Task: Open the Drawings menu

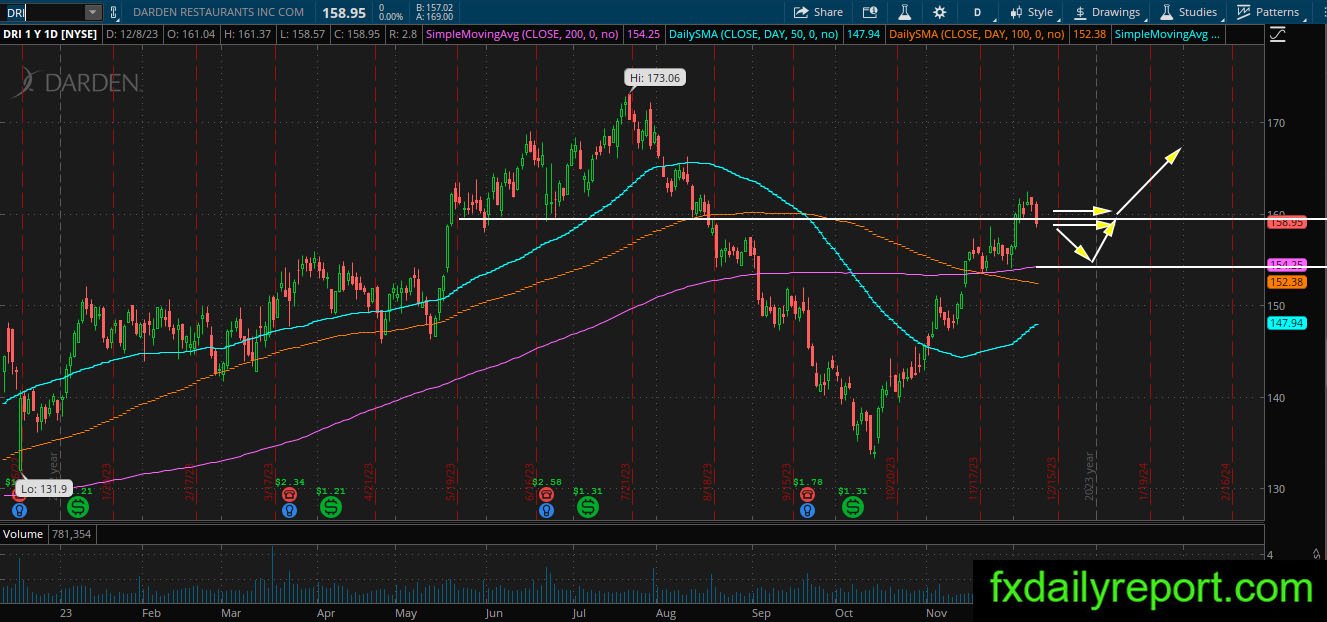Action: pyautogui.click(x=1107, y=12)
